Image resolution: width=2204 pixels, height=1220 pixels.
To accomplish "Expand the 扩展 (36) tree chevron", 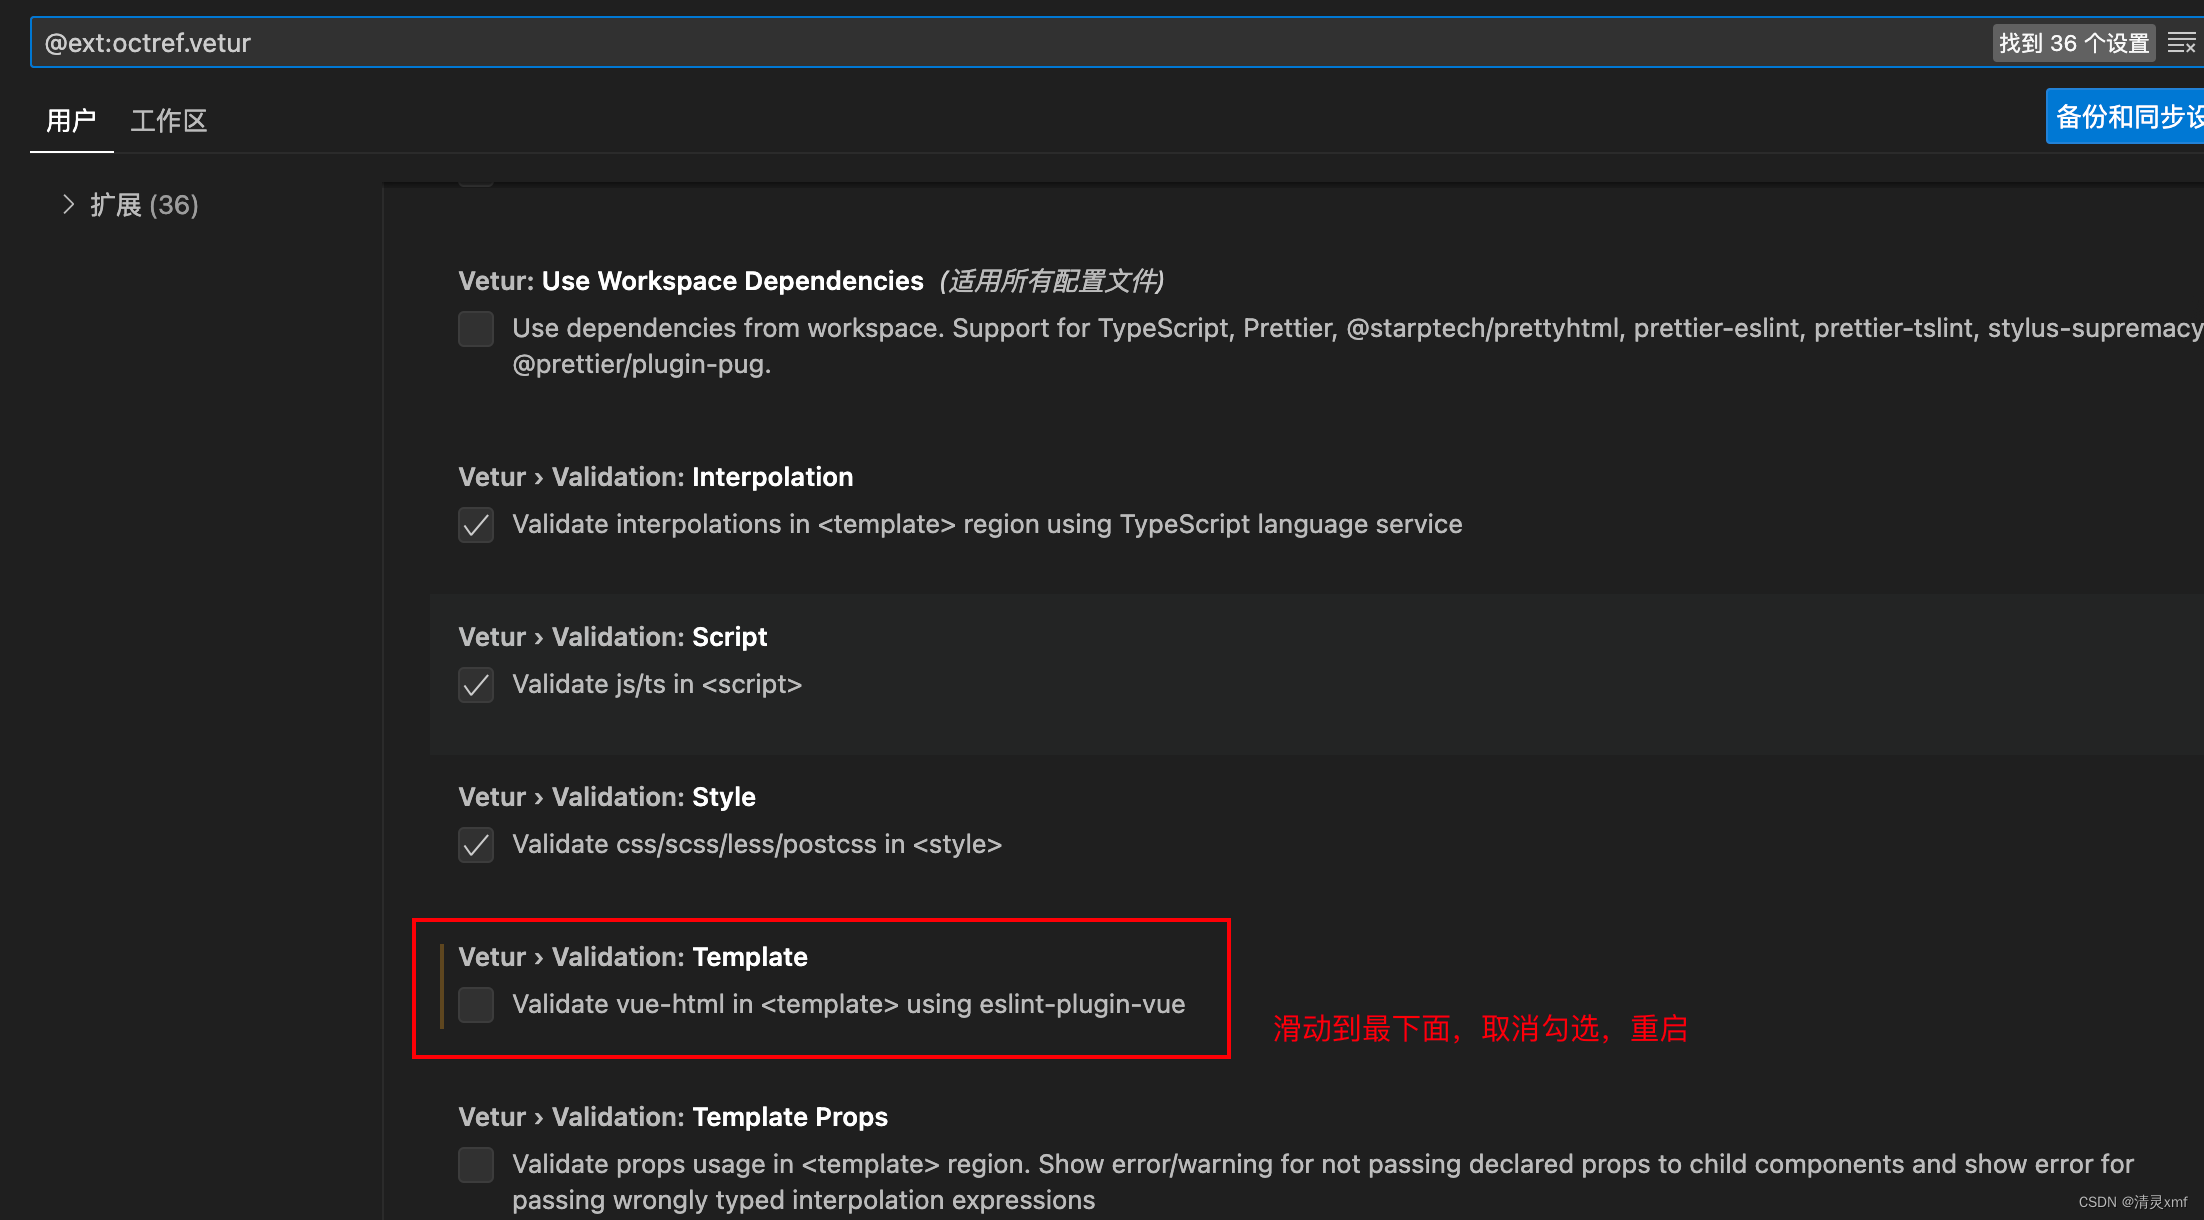I will coord(68,205).
